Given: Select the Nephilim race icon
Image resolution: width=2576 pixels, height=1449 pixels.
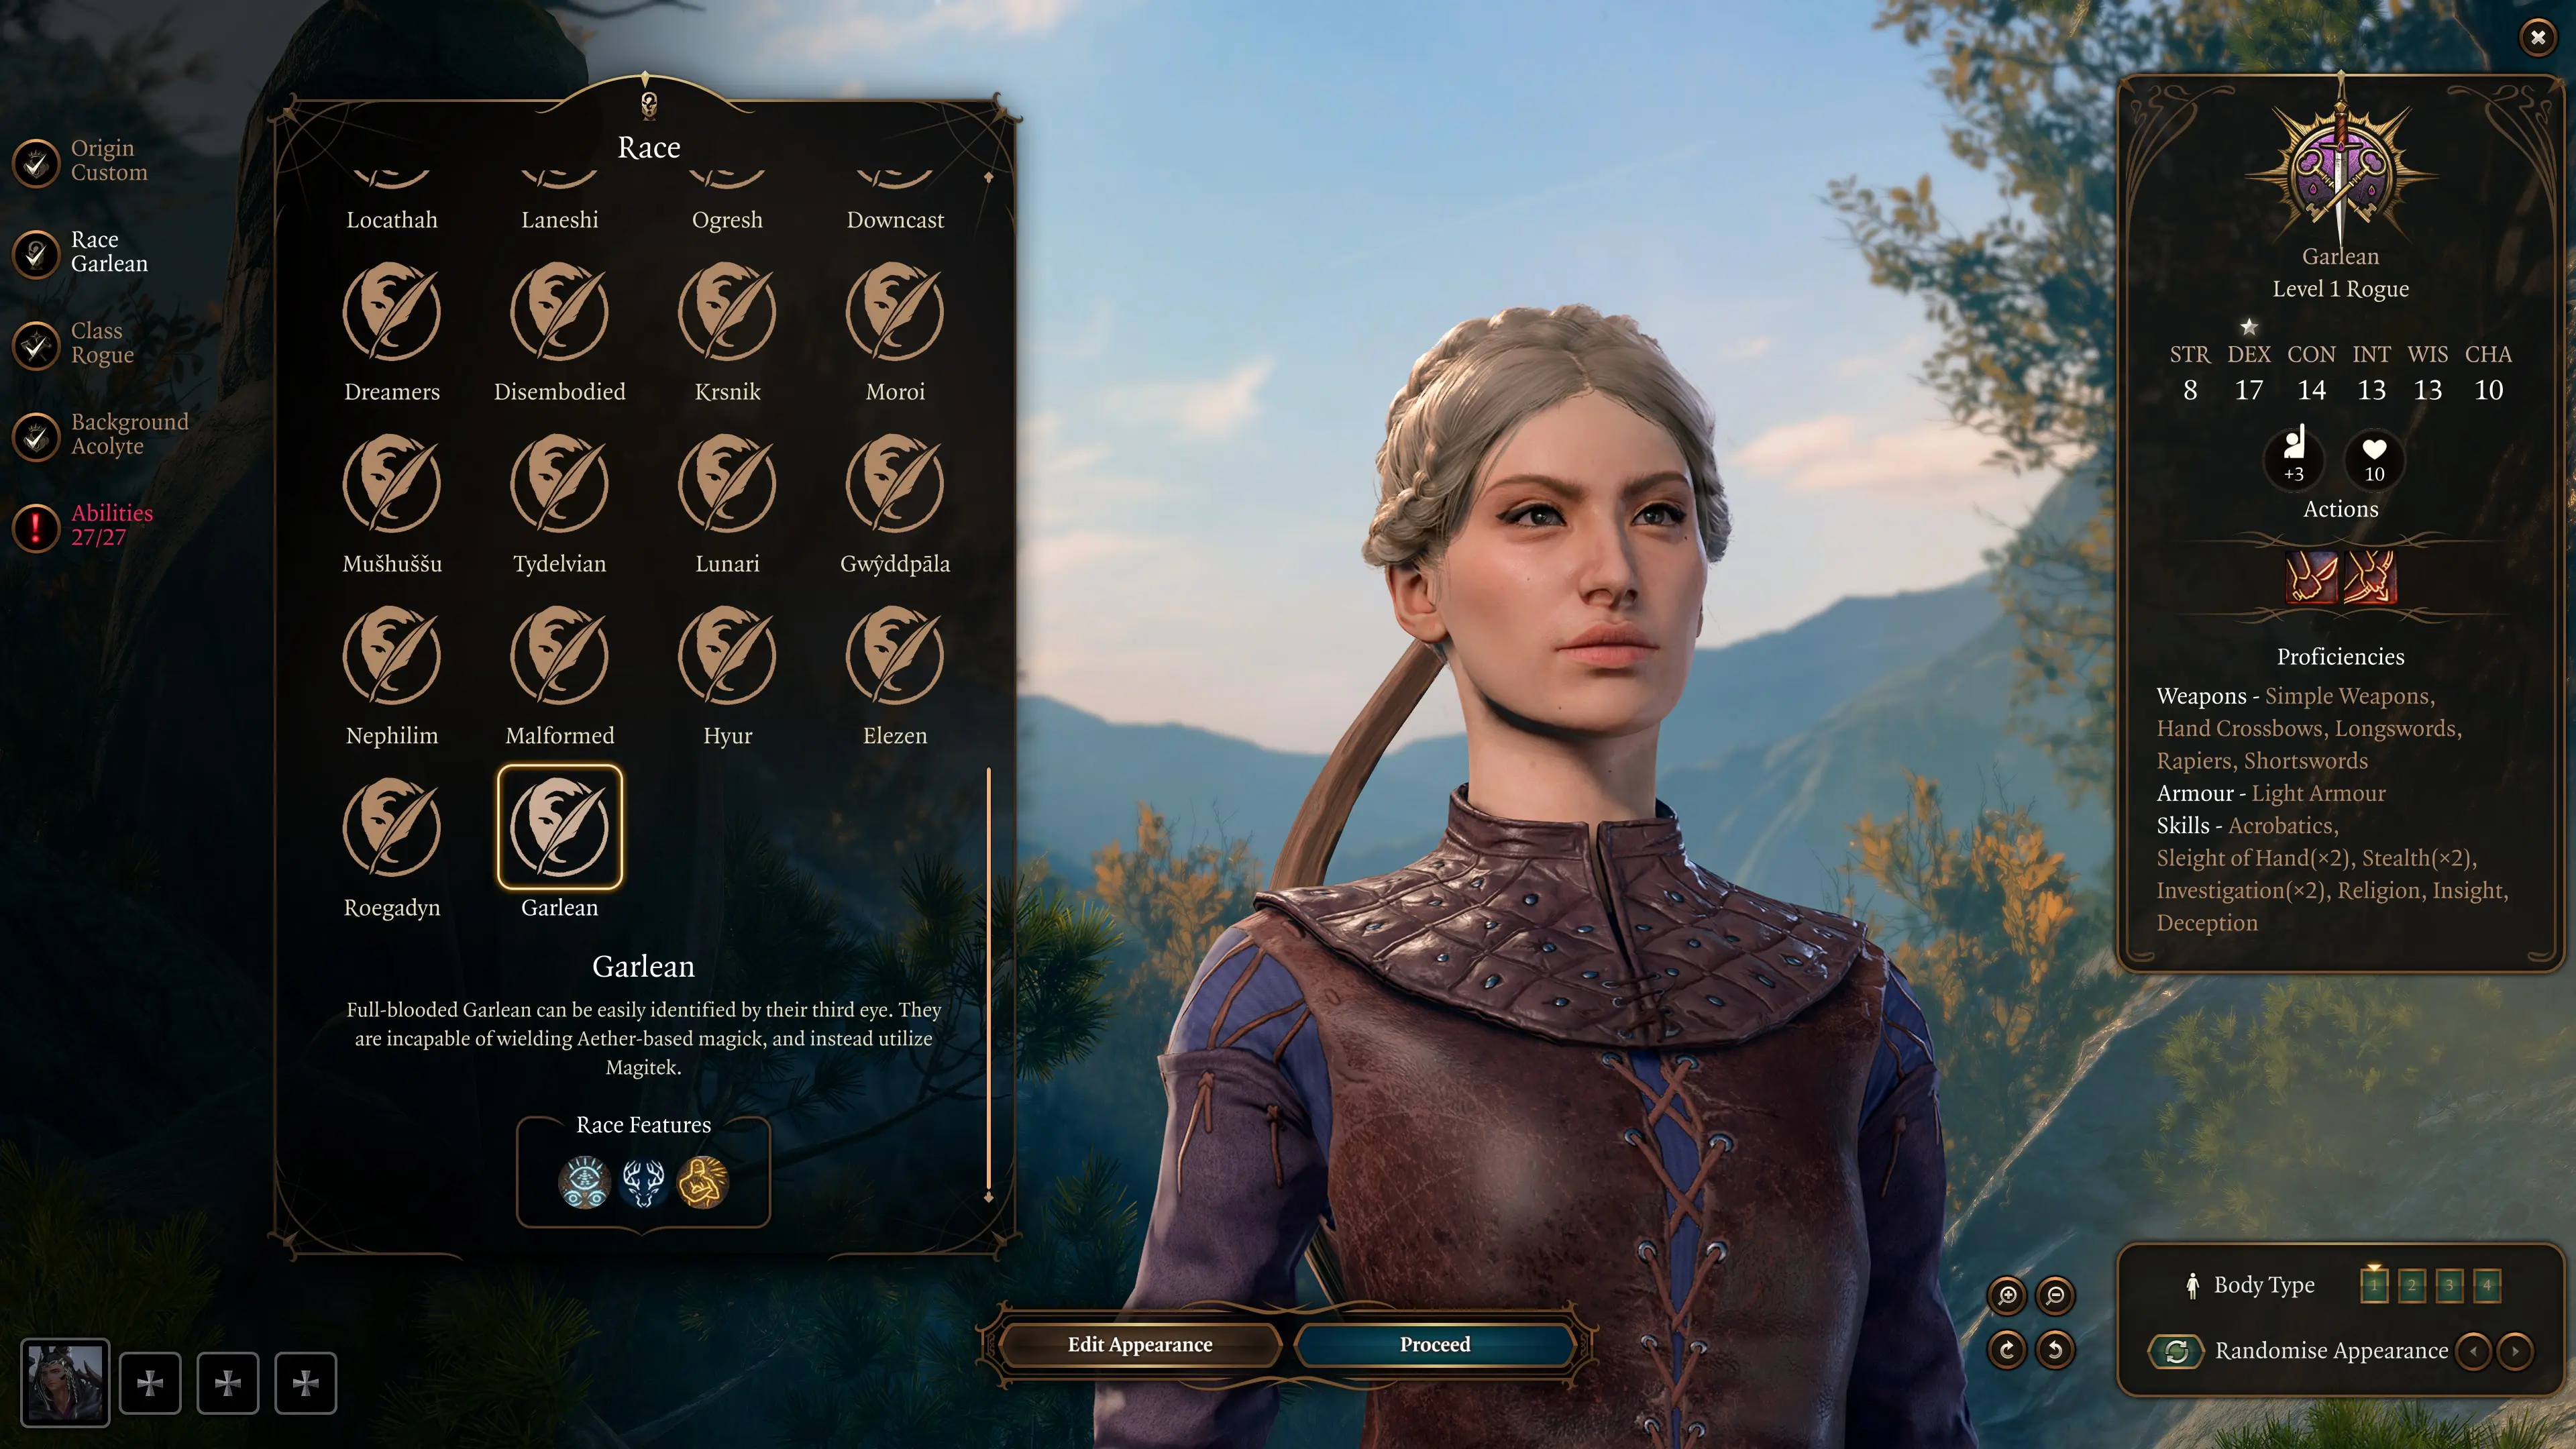Looking at the screenshot, I should tap(391, 655).
